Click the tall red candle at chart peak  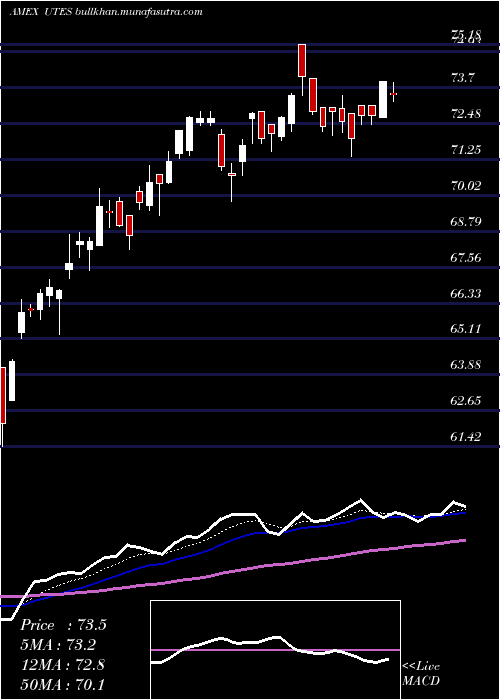tap(302, 60)
